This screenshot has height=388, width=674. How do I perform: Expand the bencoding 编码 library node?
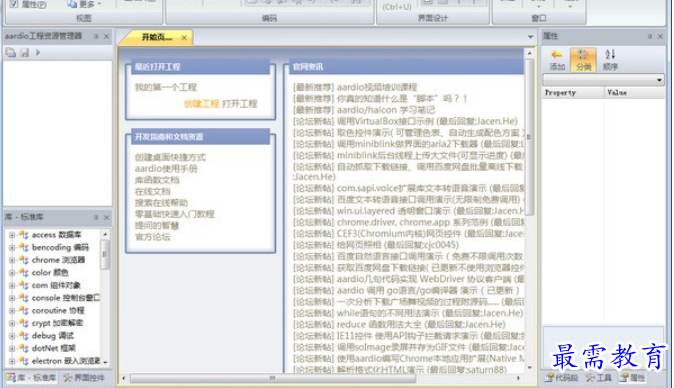(12, 247)
